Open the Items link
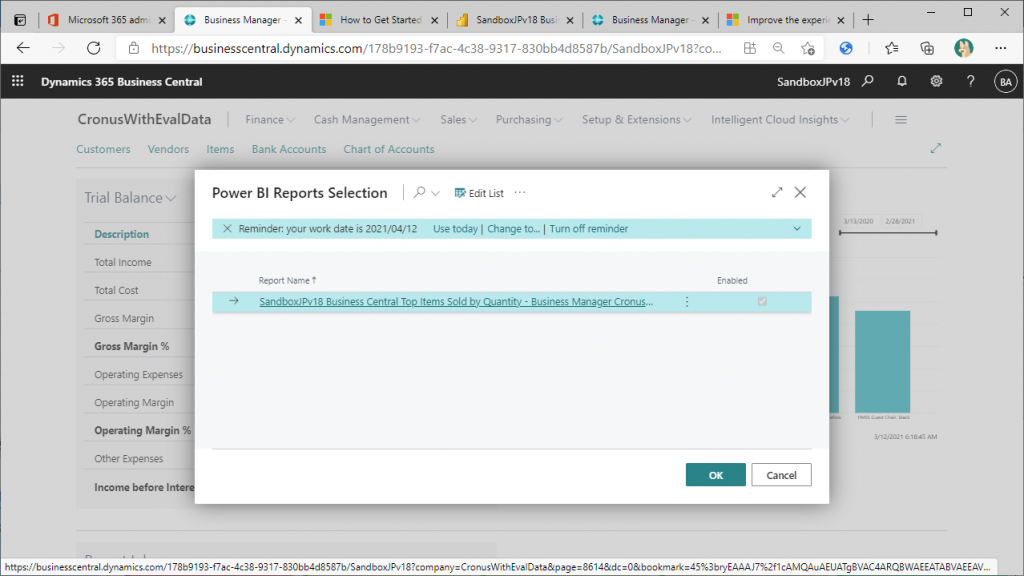The image size is (1024, 576). coord(220,149)
